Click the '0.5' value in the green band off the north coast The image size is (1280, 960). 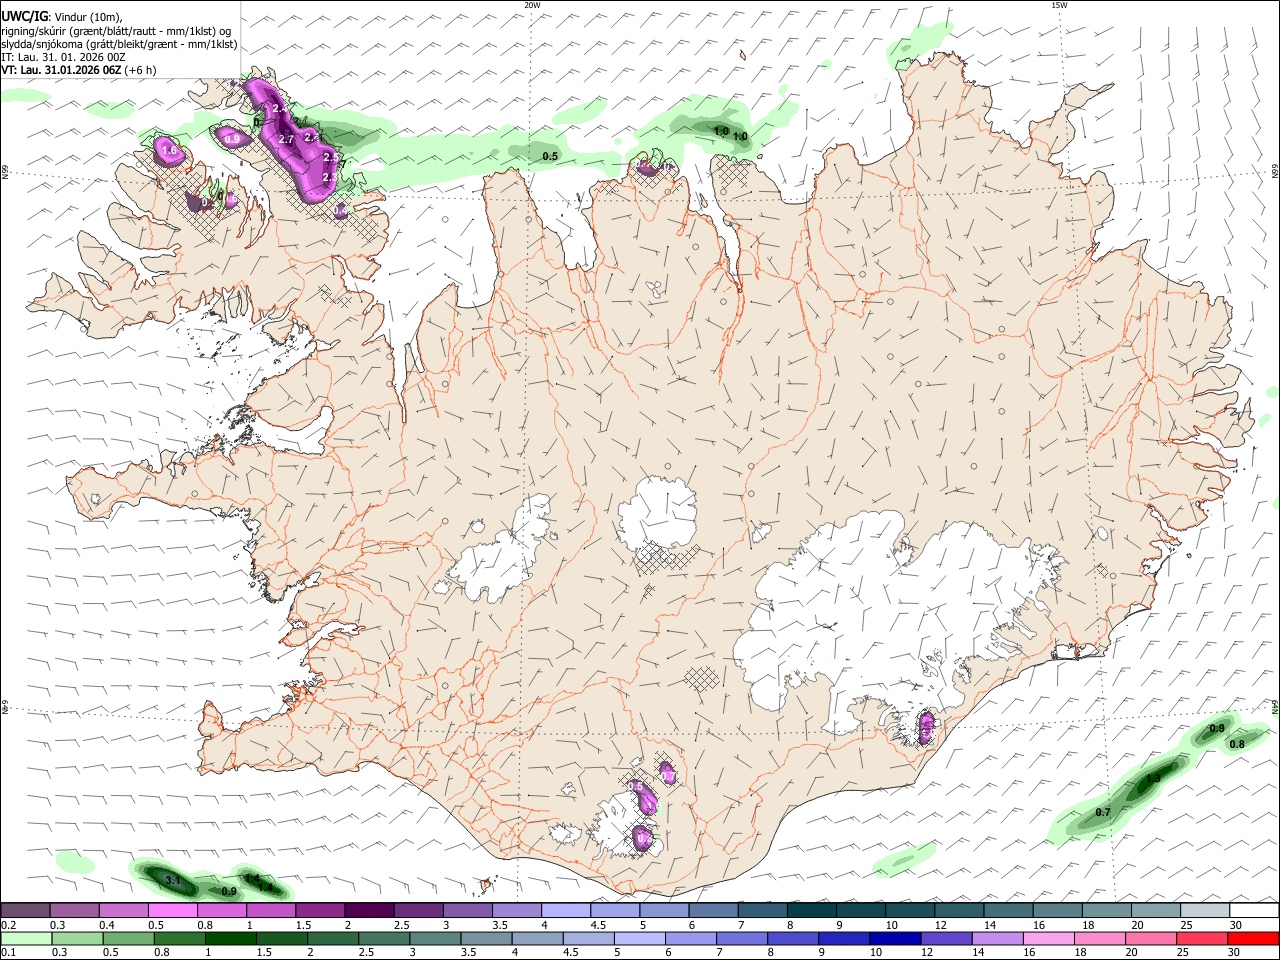(x=550, y=156)
